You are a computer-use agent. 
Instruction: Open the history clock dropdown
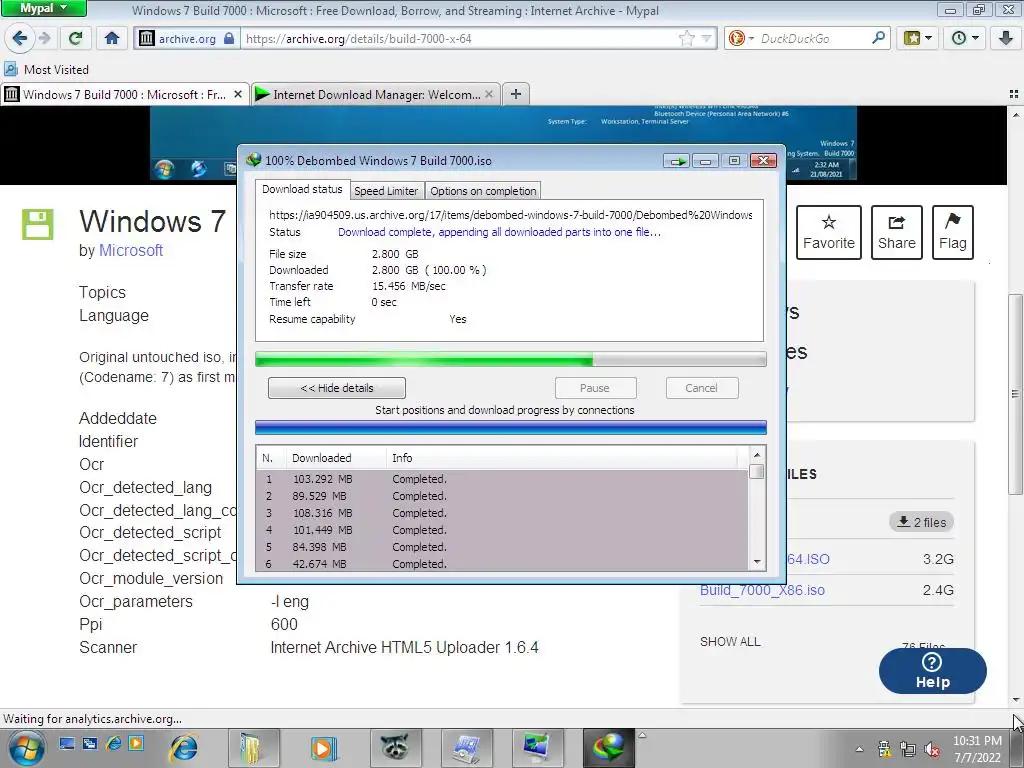click(965, 38)
